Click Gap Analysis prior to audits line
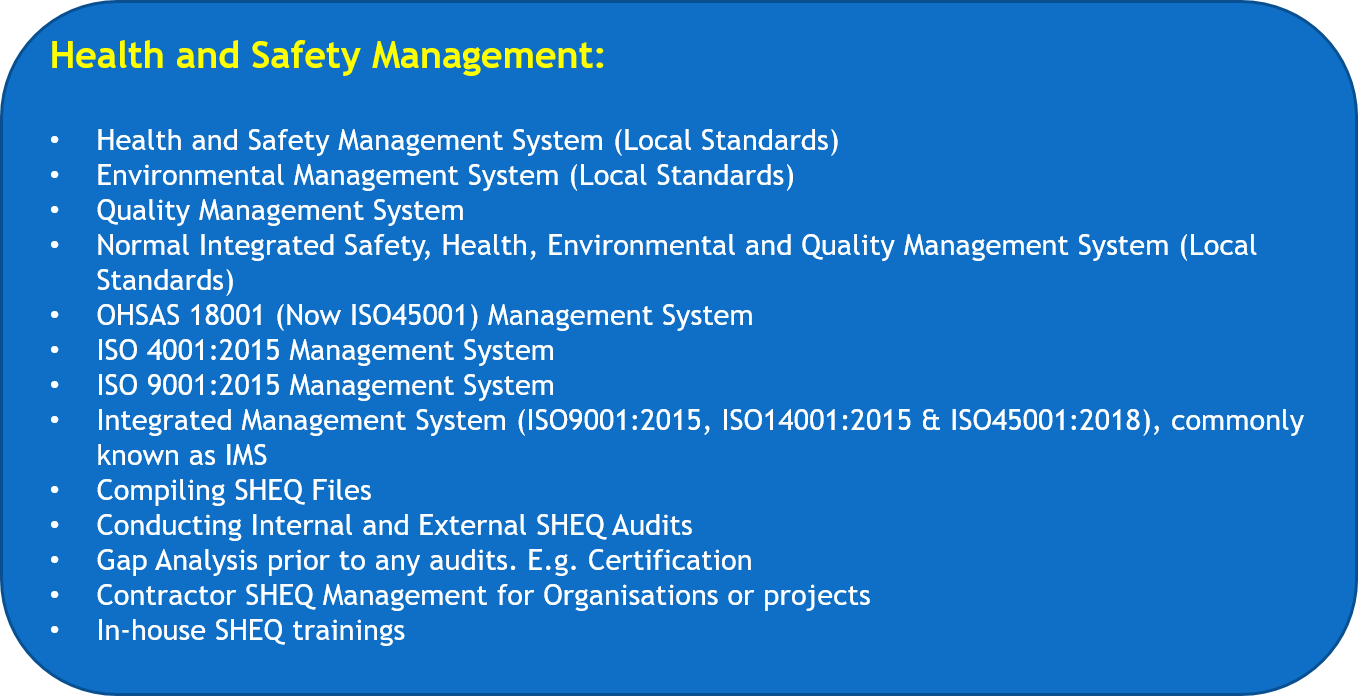 [x=424, y=561]
